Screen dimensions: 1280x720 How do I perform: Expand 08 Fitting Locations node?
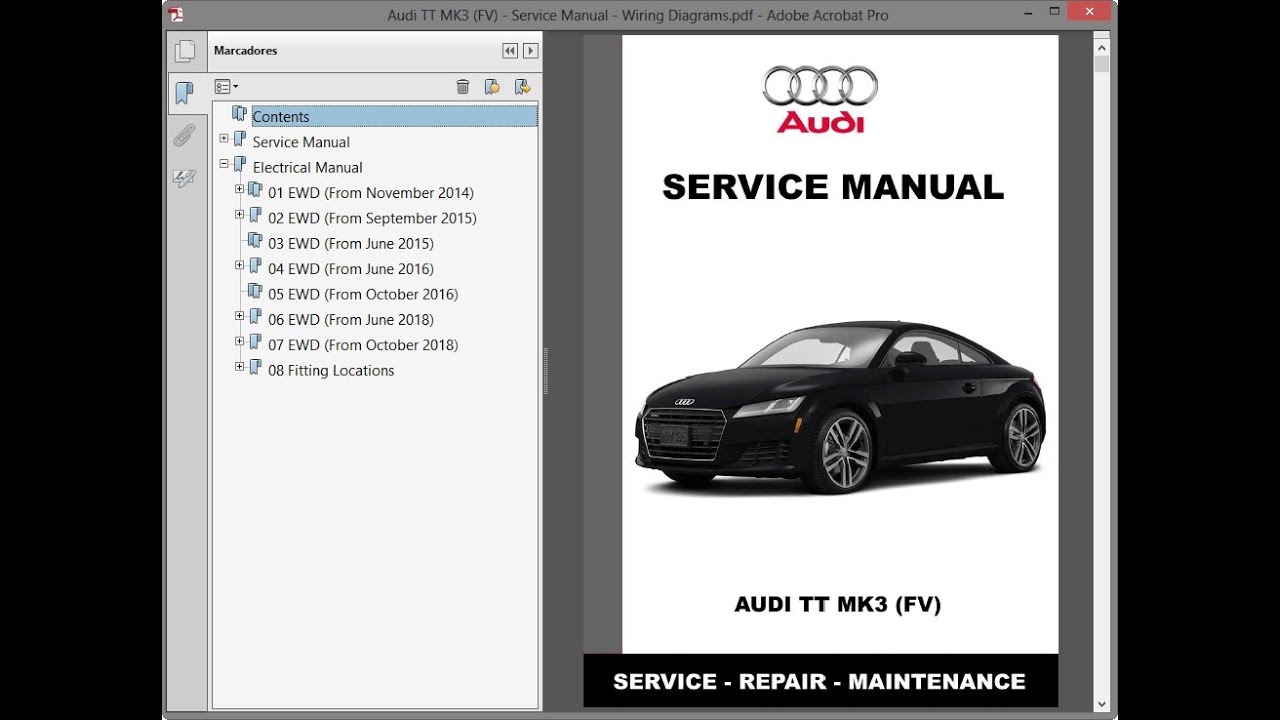point(240,367)
